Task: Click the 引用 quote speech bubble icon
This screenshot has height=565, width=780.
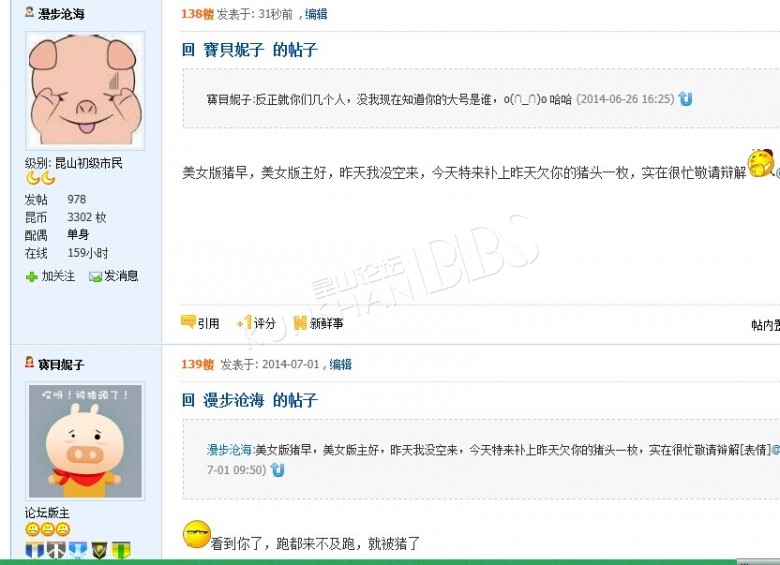Action: tap(188, 322)
